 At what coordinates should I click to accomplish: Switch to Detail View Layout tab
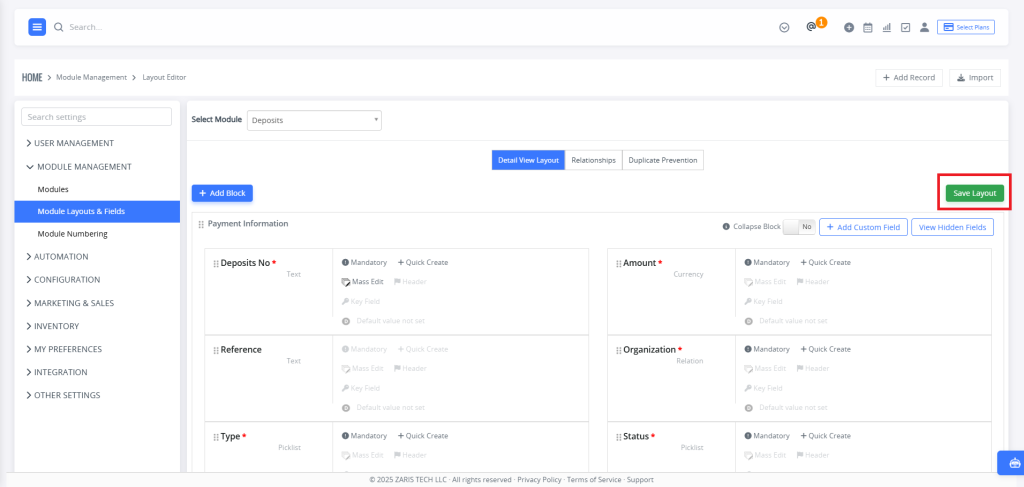coord(528,160)
